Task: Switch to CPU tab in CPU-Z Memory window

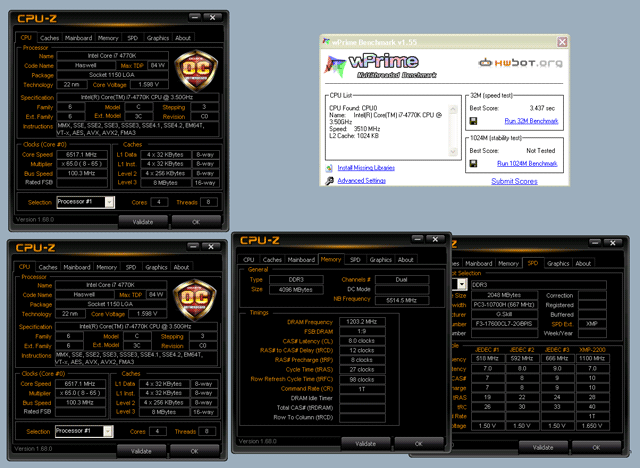Action: coord(249,260)
